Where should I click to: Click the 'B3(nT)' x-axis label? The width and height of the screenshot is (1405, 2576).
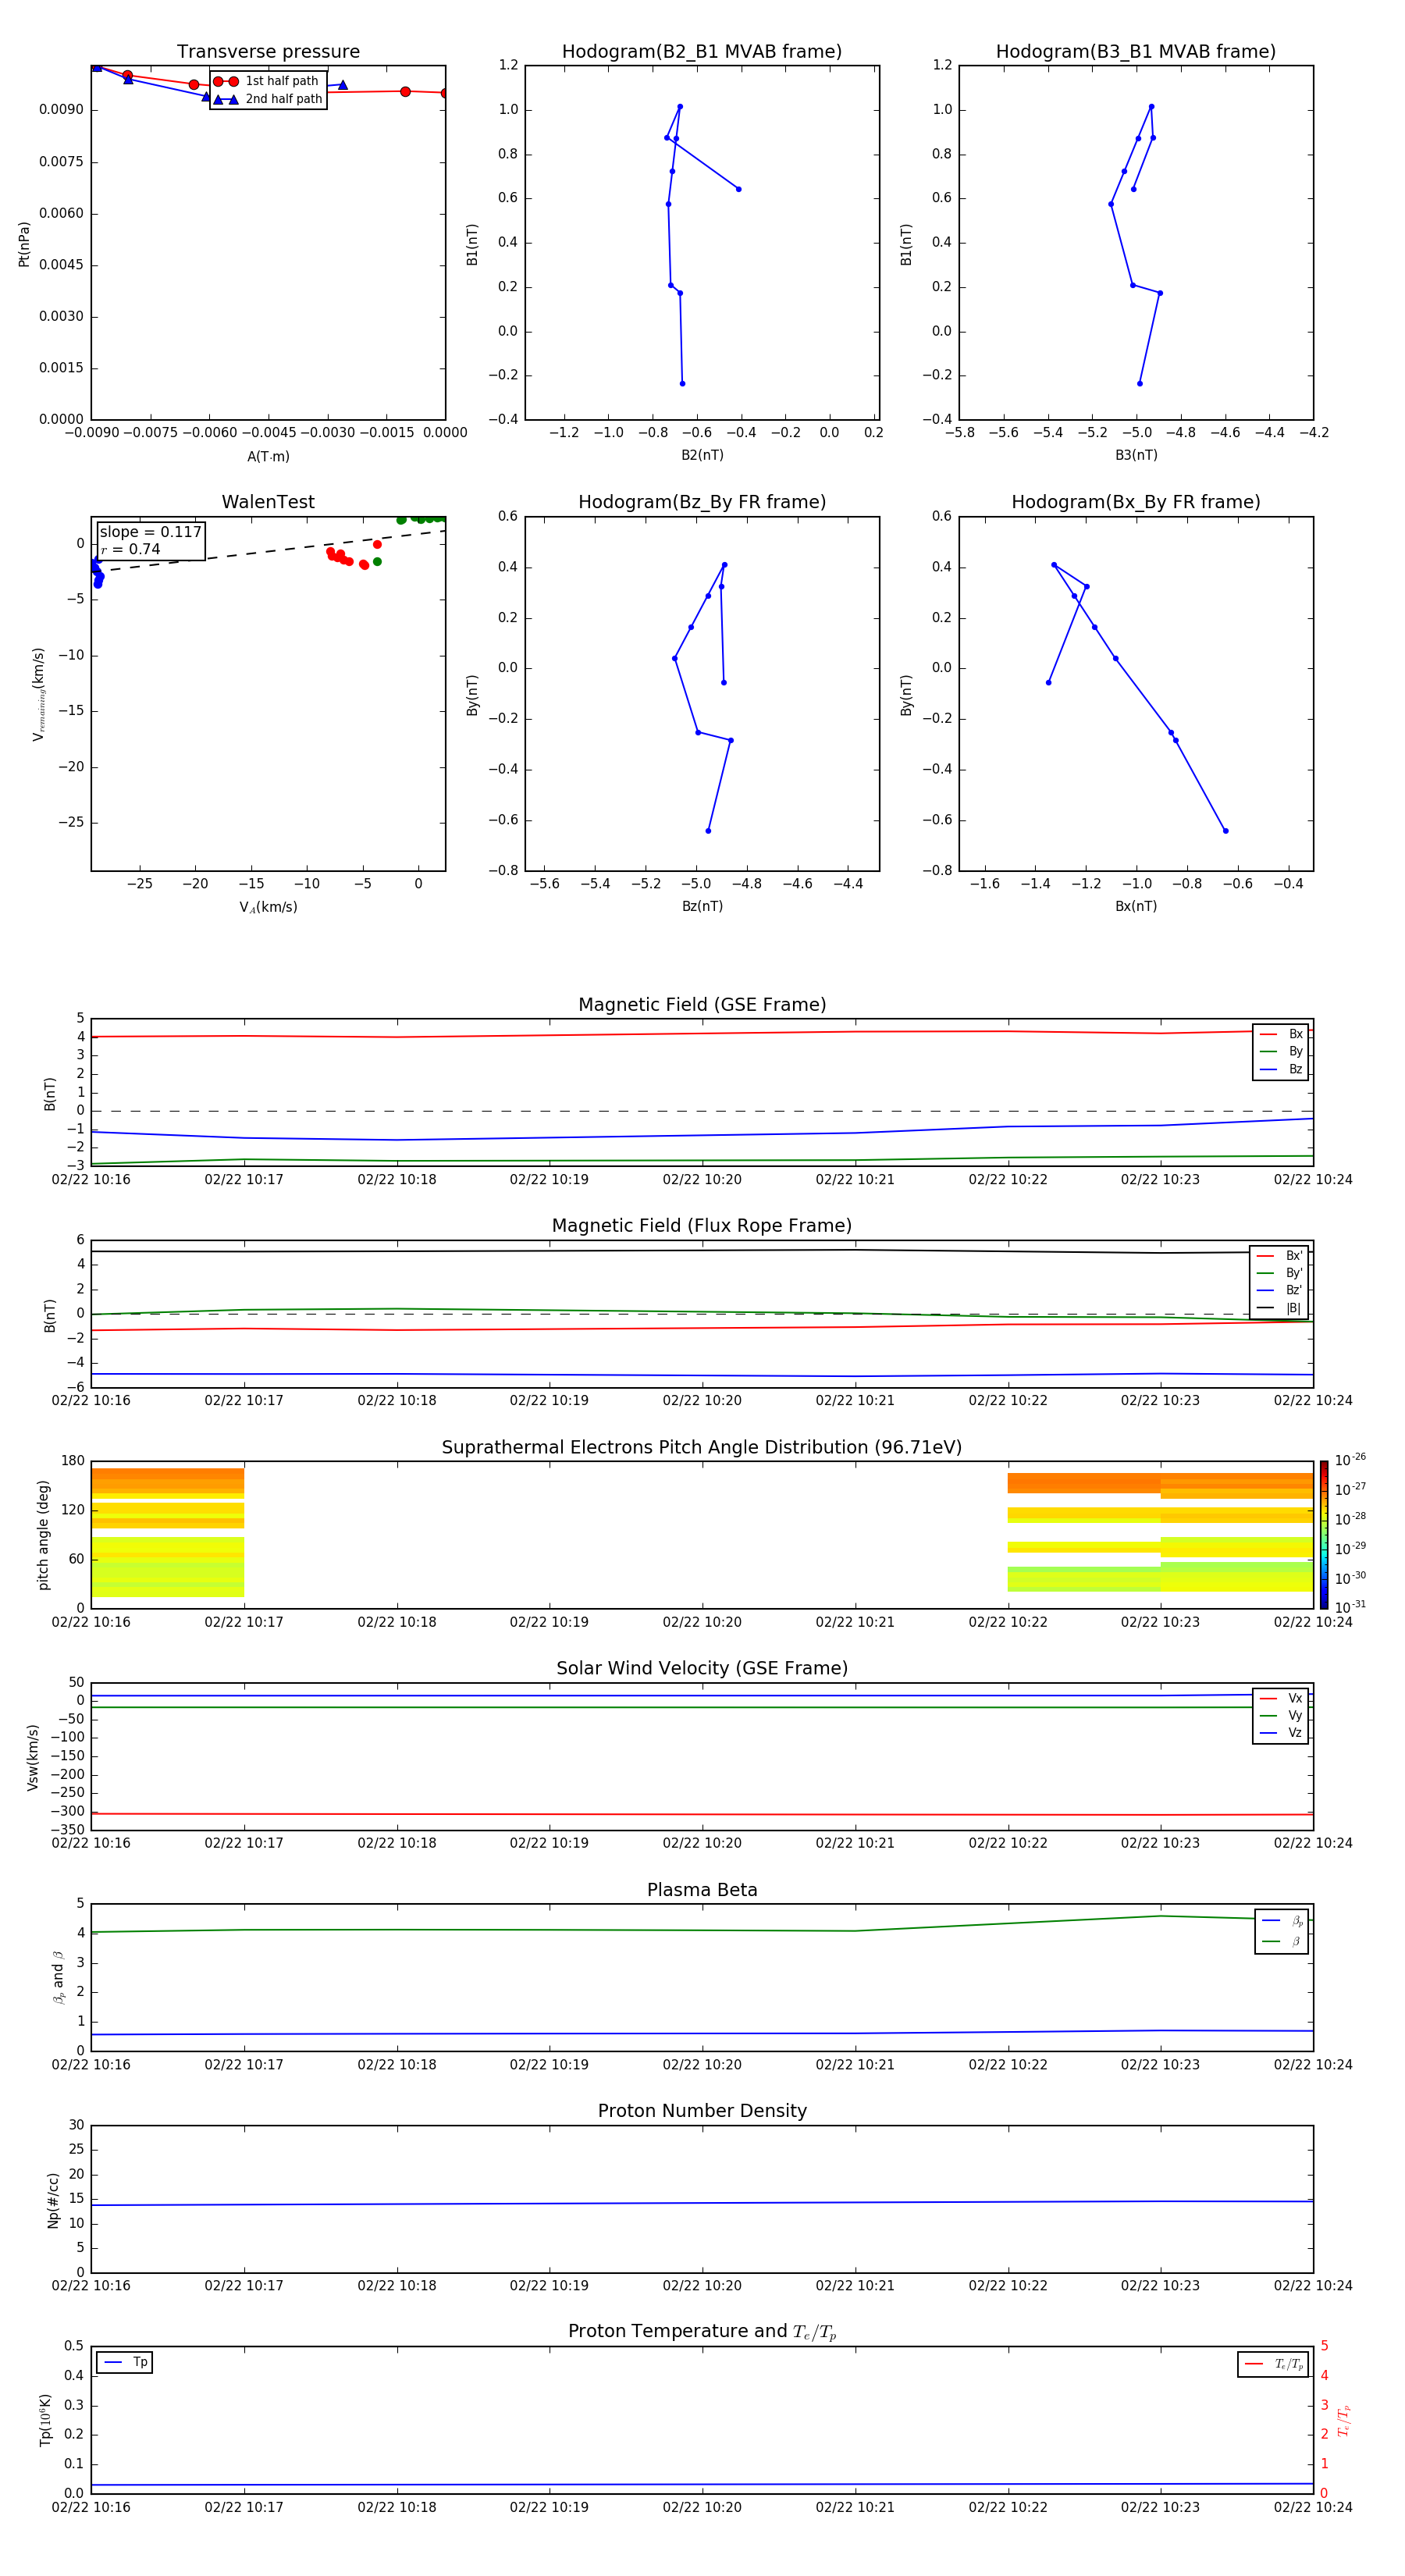[1136, 455]
